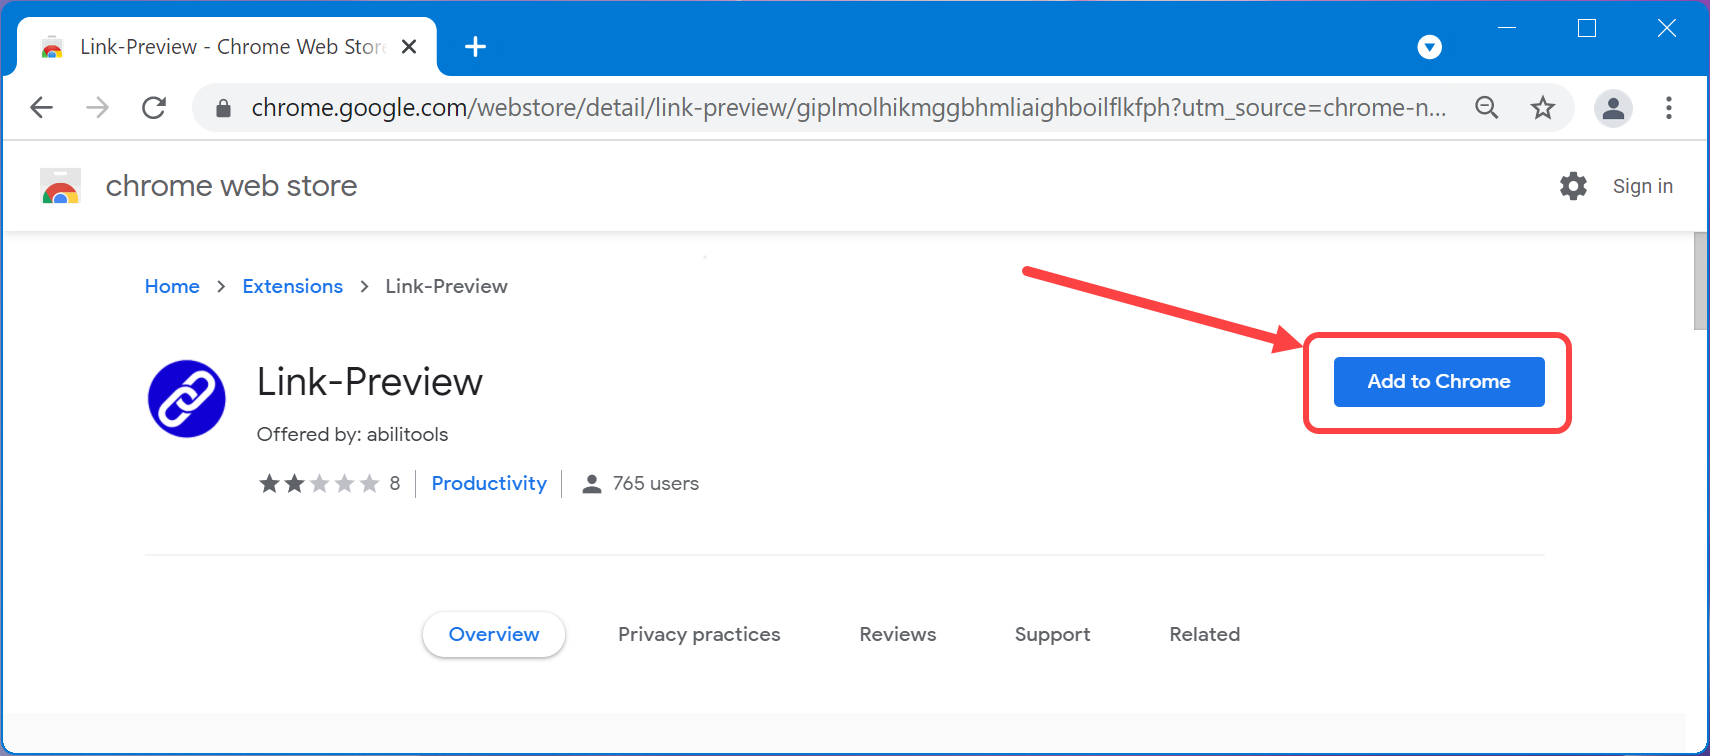
Task: Open the zoom magnifier in address bar
Action: pos(1486,107)
